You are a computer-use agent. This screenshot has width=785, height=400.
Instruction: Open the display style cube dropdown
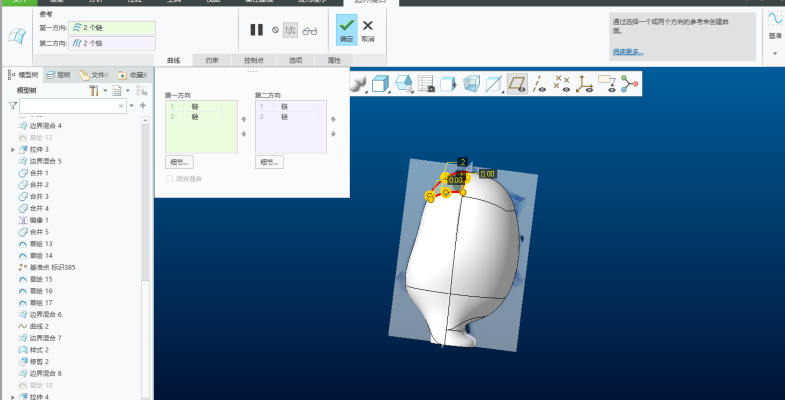[381, 85]
